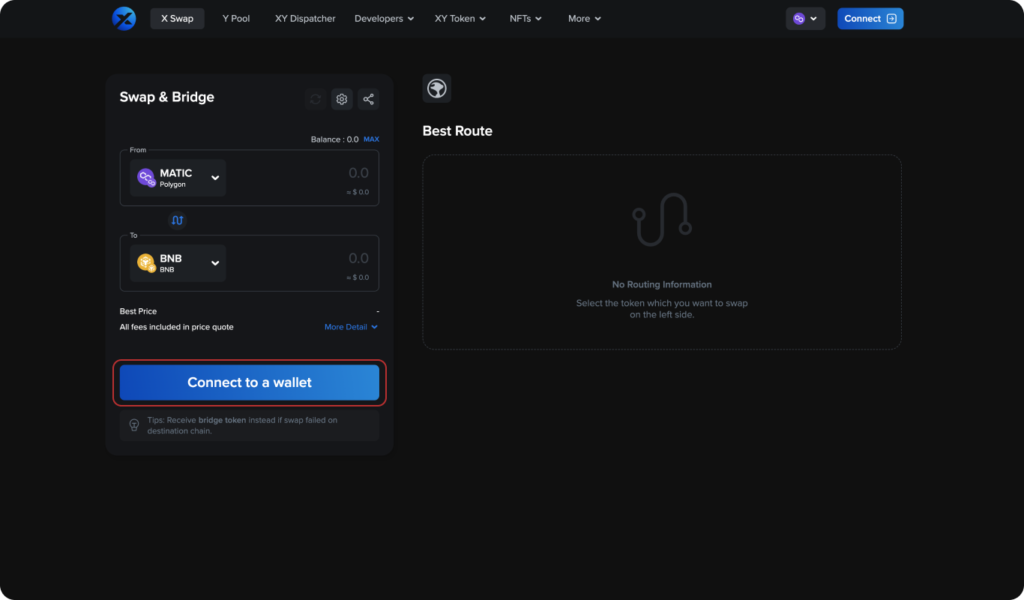Screen dimensions: 1024x600
Task: Select the X Swap tab
Action: 177,19
